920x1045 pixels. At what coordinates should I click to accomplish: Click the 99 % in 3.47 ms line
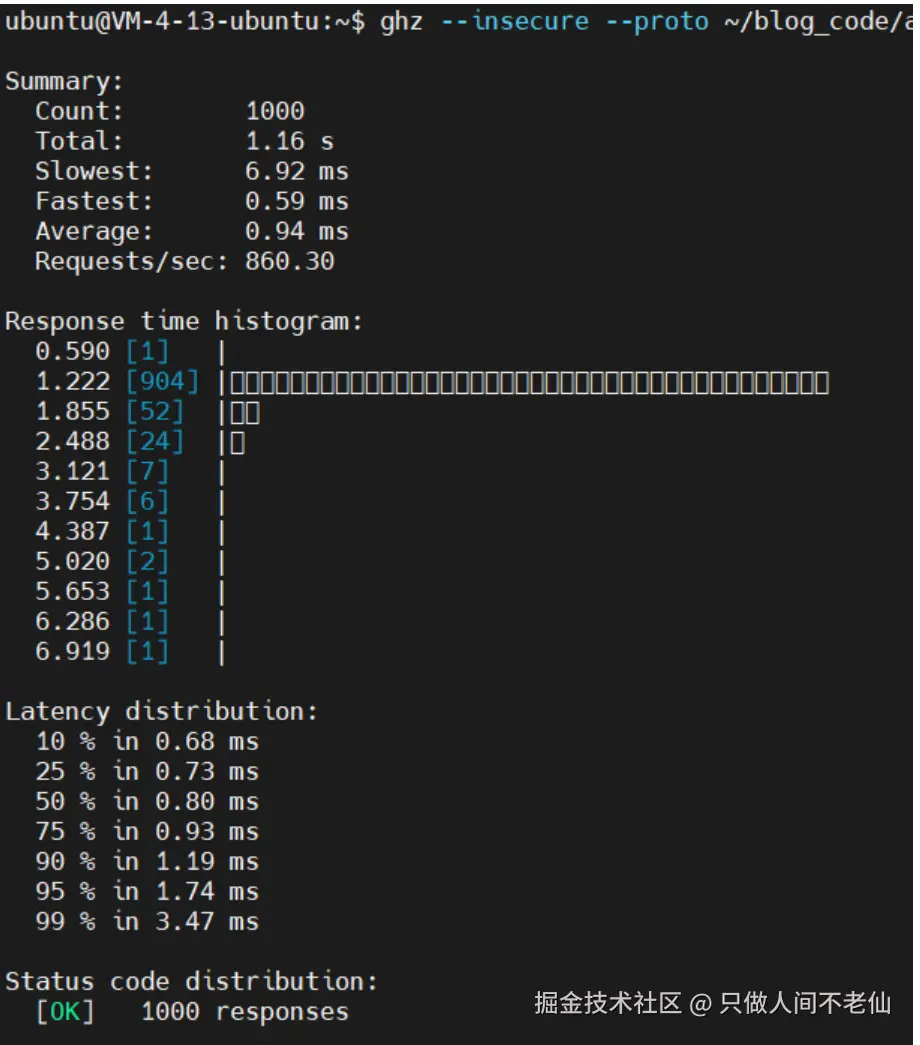coord(146,922)
